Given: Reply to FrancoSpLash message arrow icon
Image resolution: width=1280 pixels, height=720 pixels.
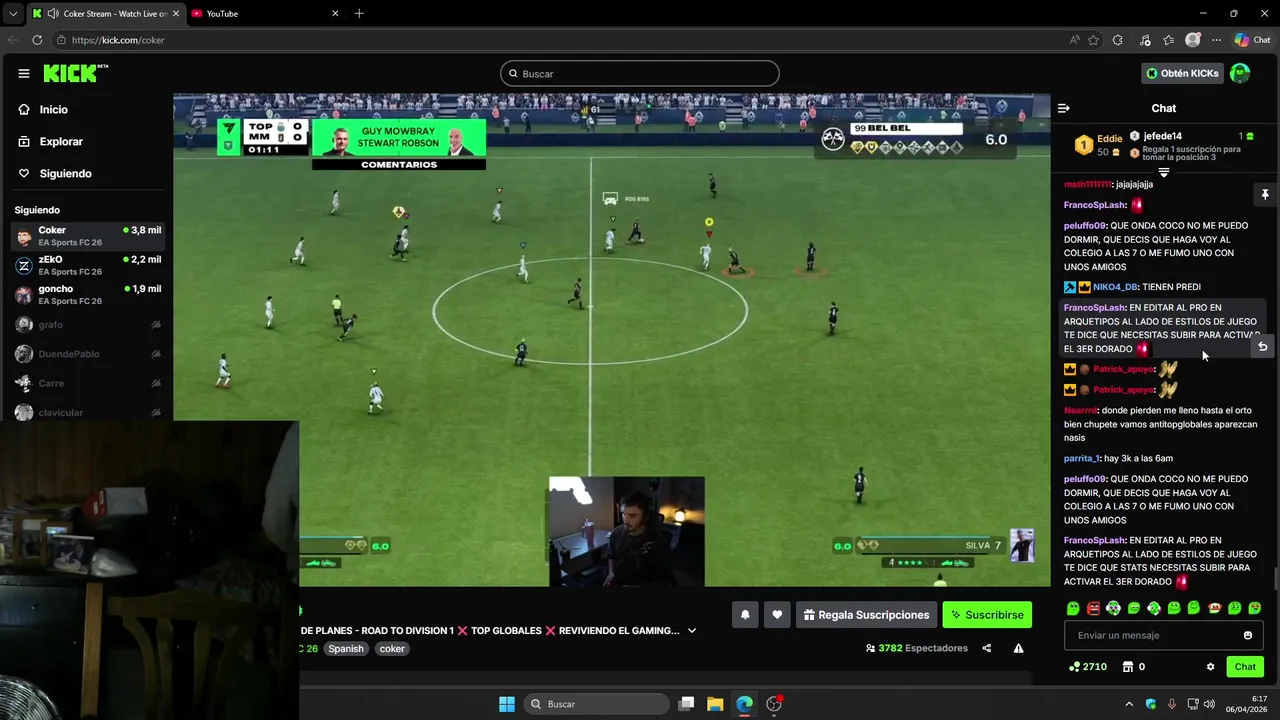Looking at the screenshot, I should (1262, 346).
